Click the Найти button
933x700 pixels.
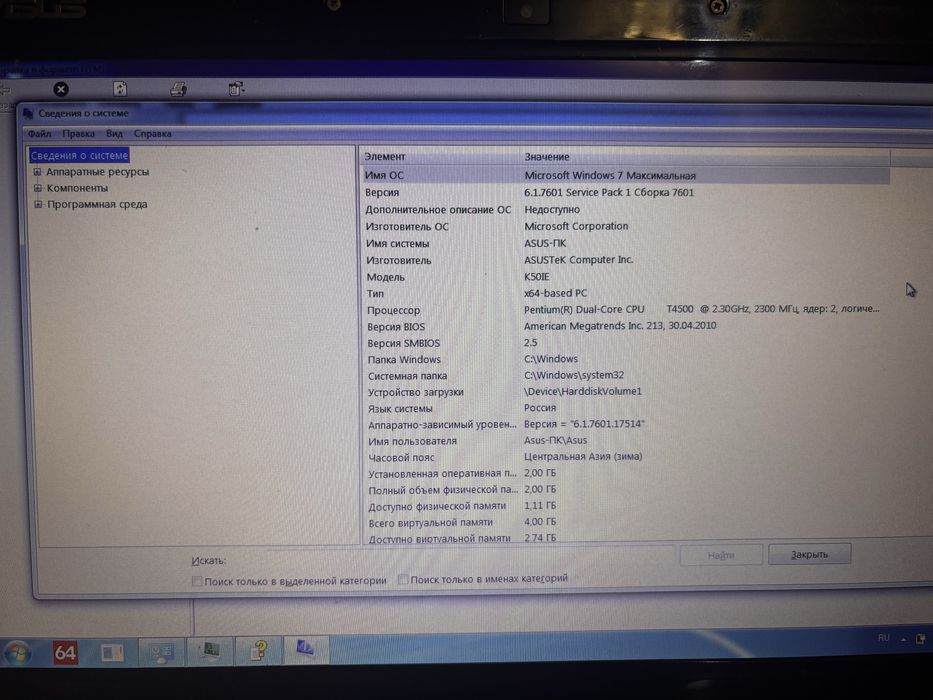point(721,555)
